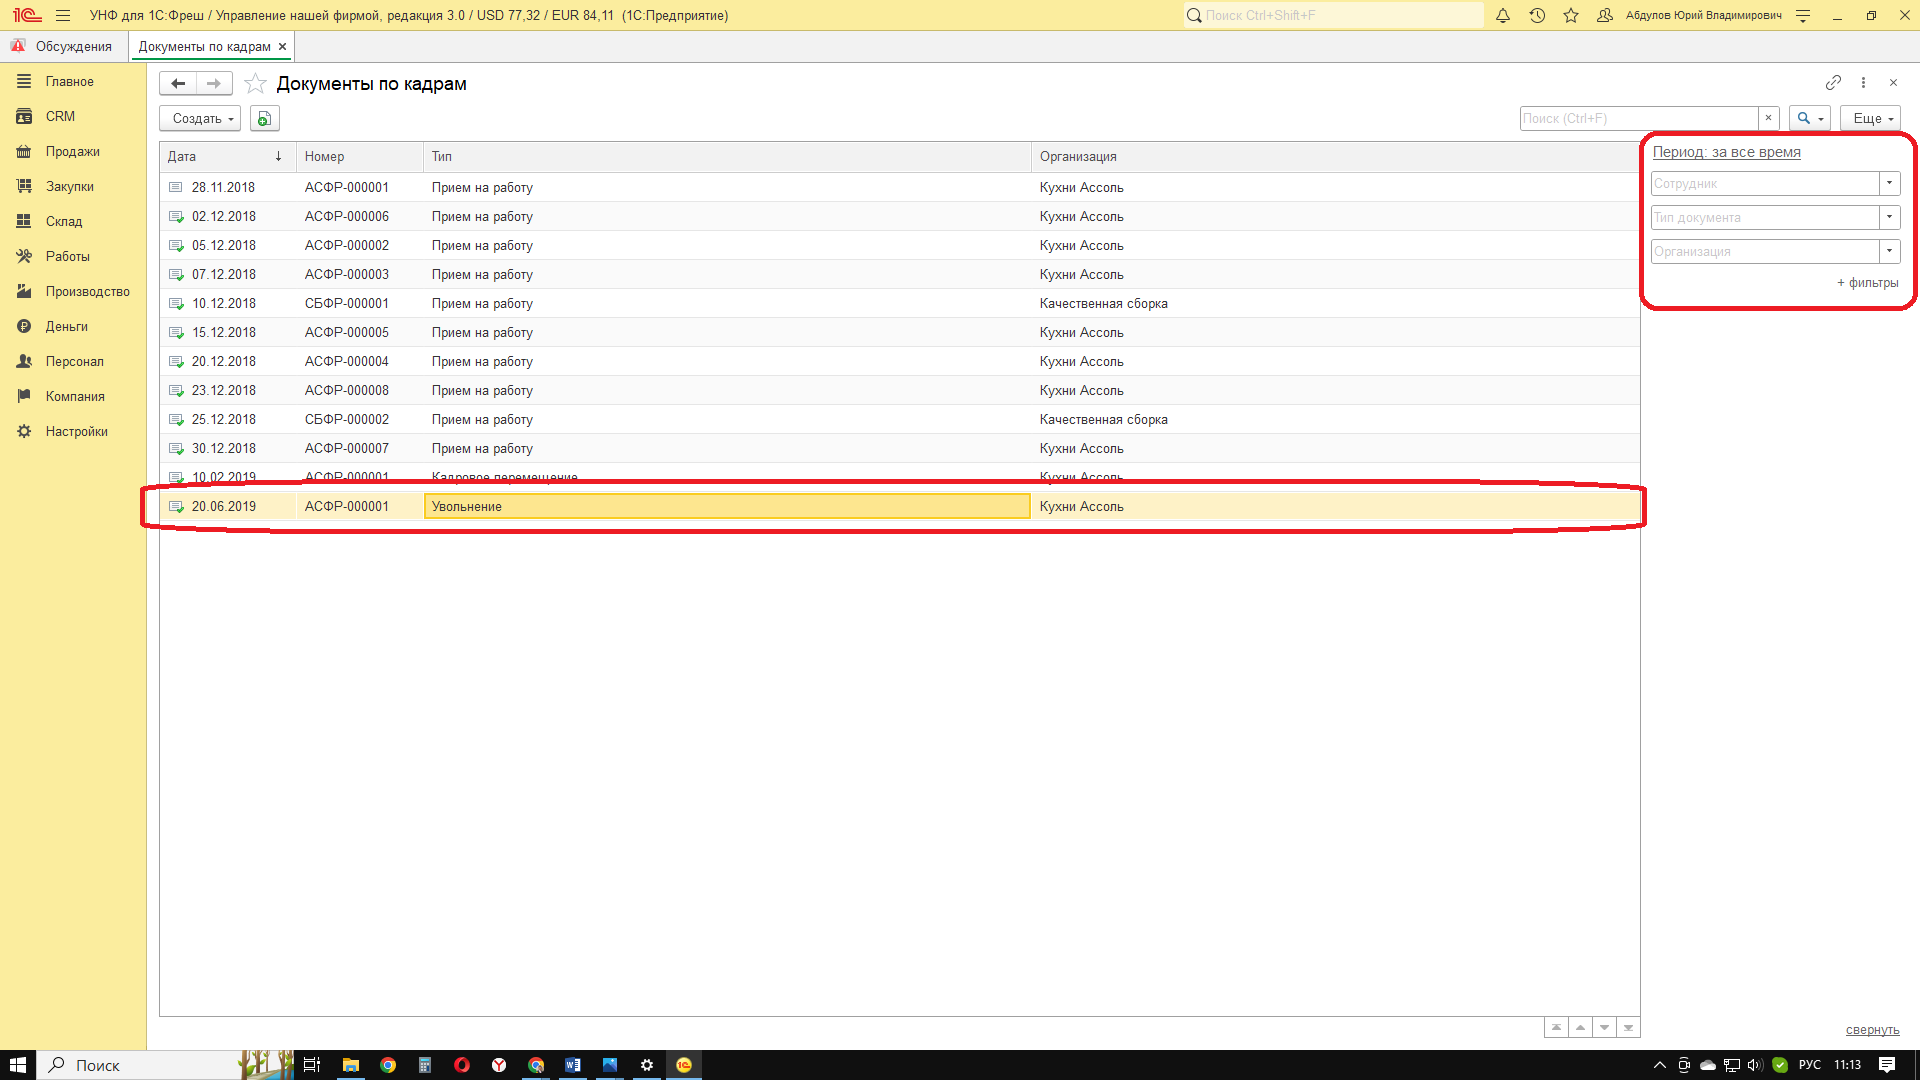Open the Закупки section

73,186
